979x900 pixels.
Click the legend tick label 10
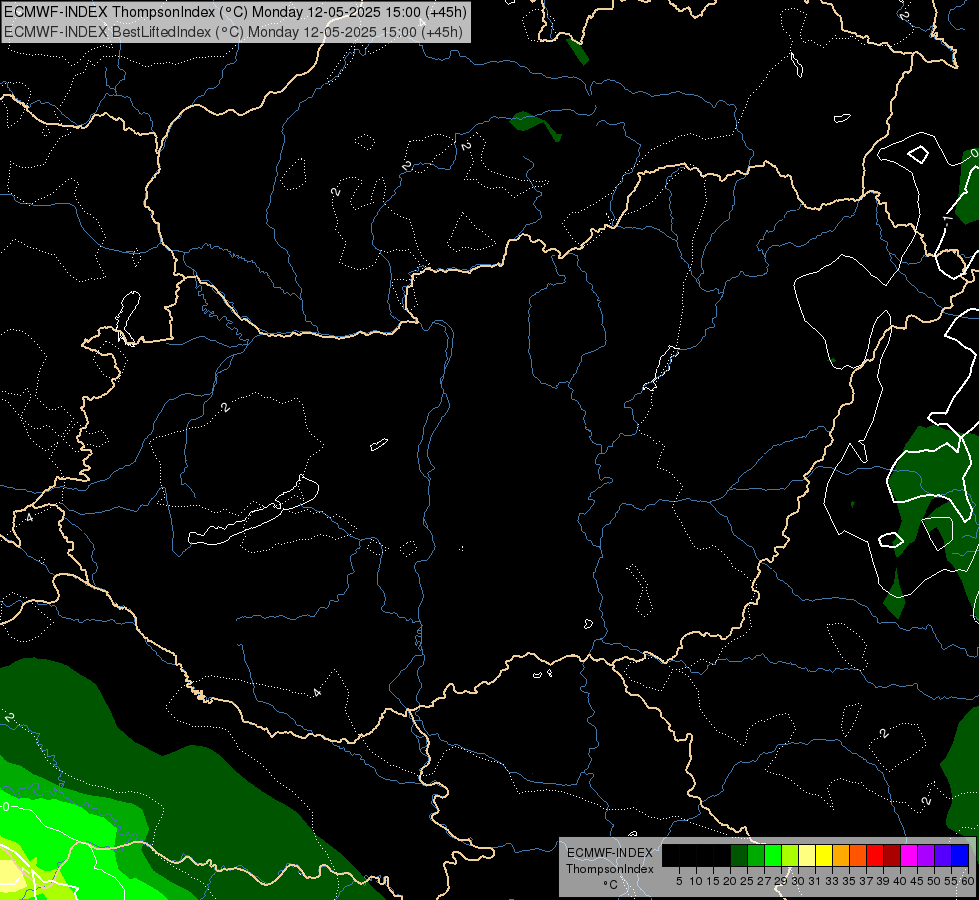[696, 881]
